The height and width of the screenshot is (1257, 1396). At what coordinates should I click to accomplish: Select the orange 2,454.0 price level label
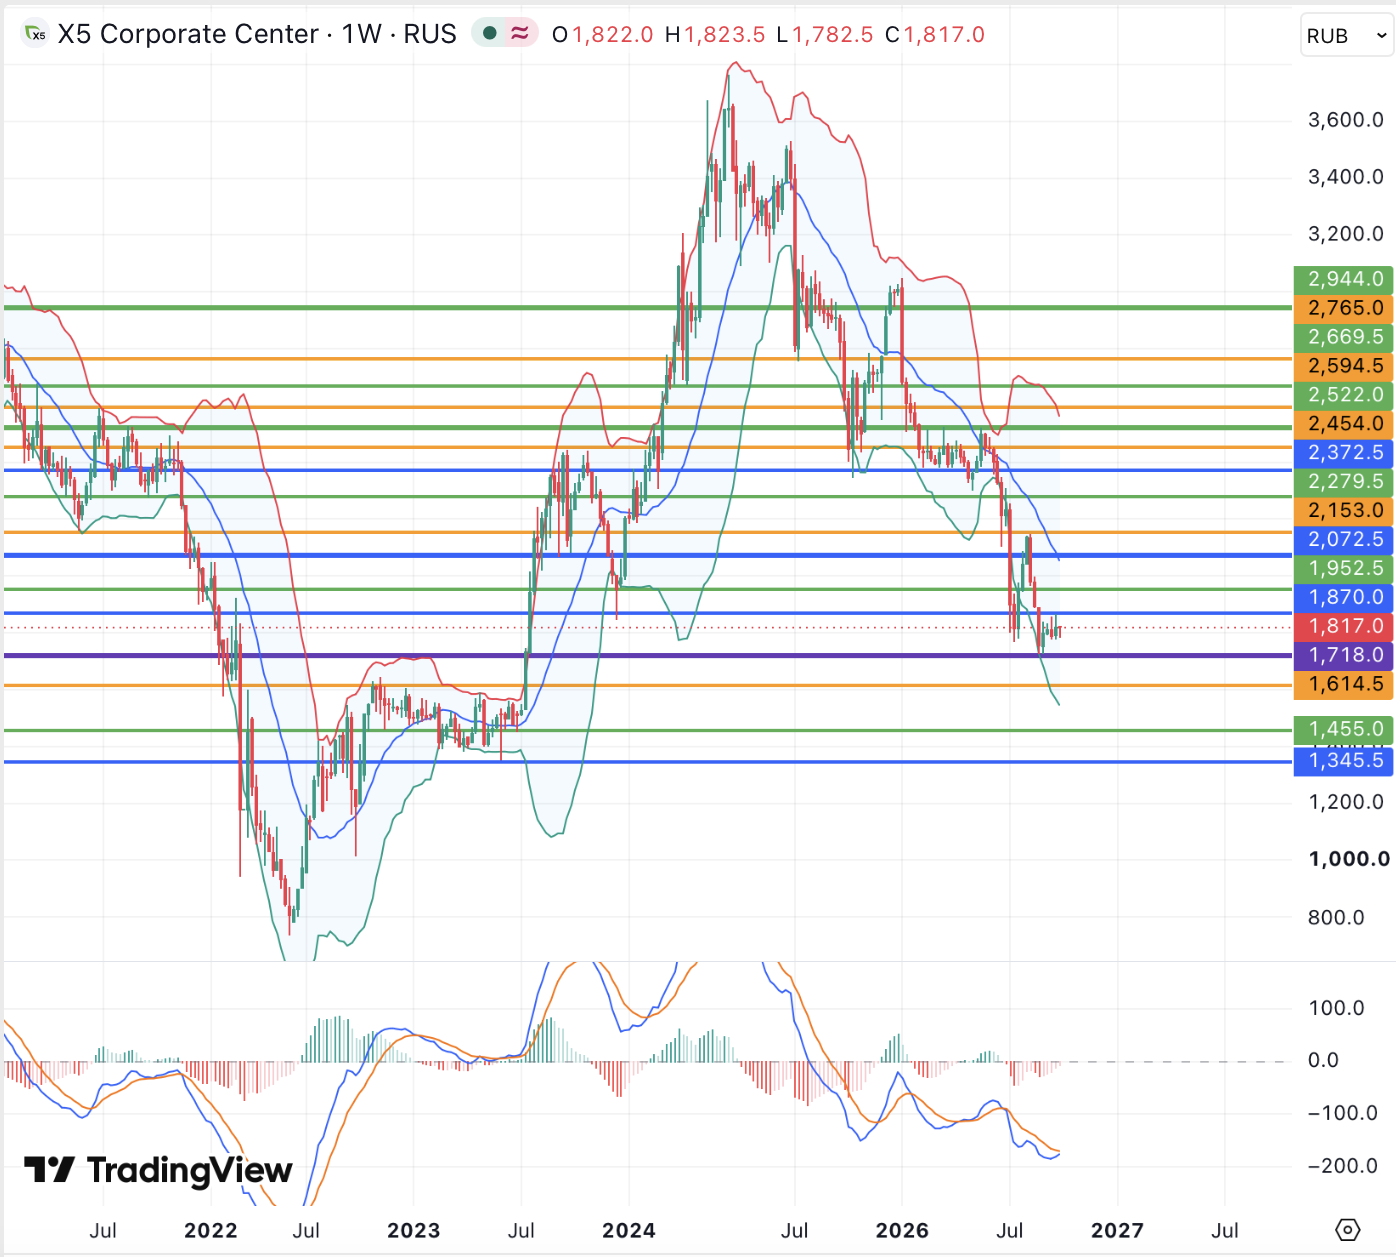click(1343, 424)
